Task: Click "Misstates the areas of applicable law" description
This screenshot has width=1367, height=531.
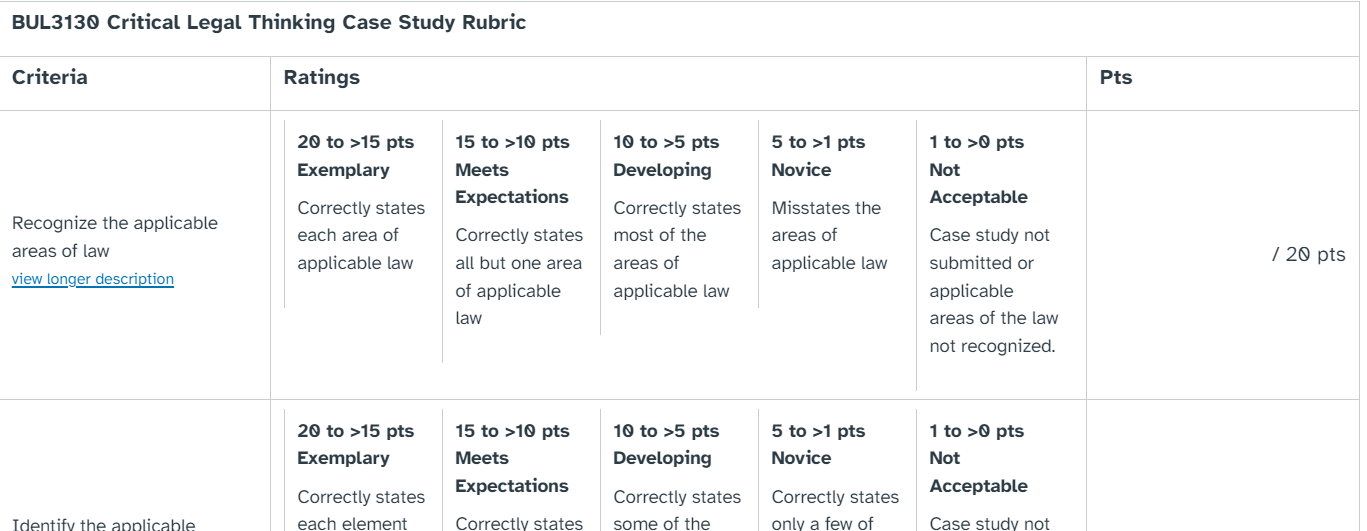Action: tap(828, 236)
